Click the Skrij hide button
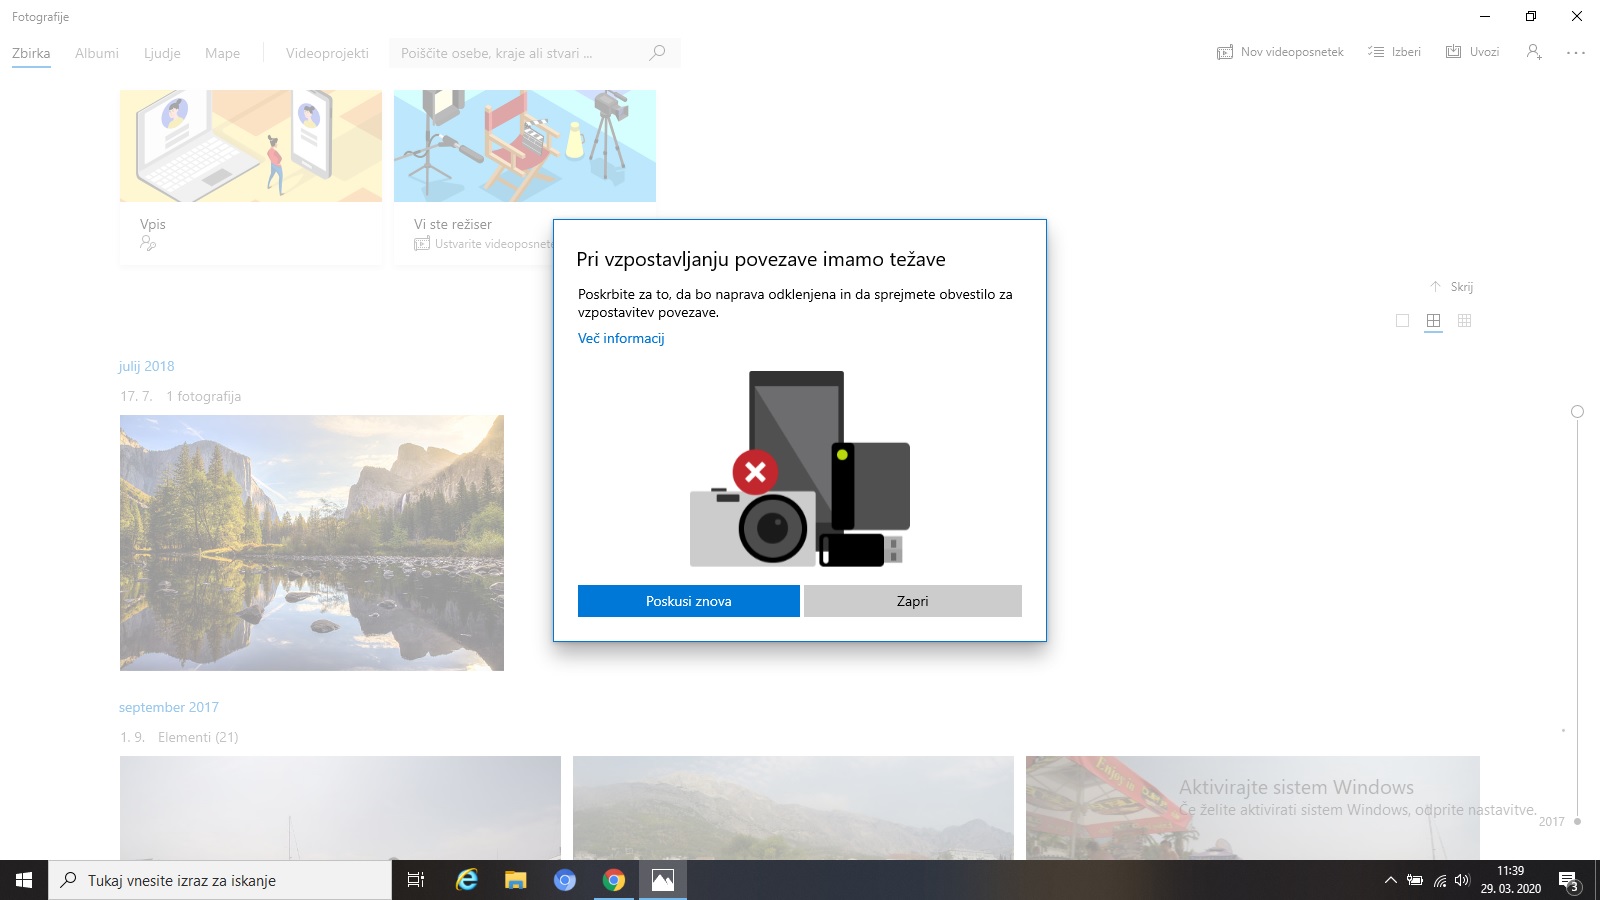Screen dimensions: 1600x900 tap(1451, 287)
